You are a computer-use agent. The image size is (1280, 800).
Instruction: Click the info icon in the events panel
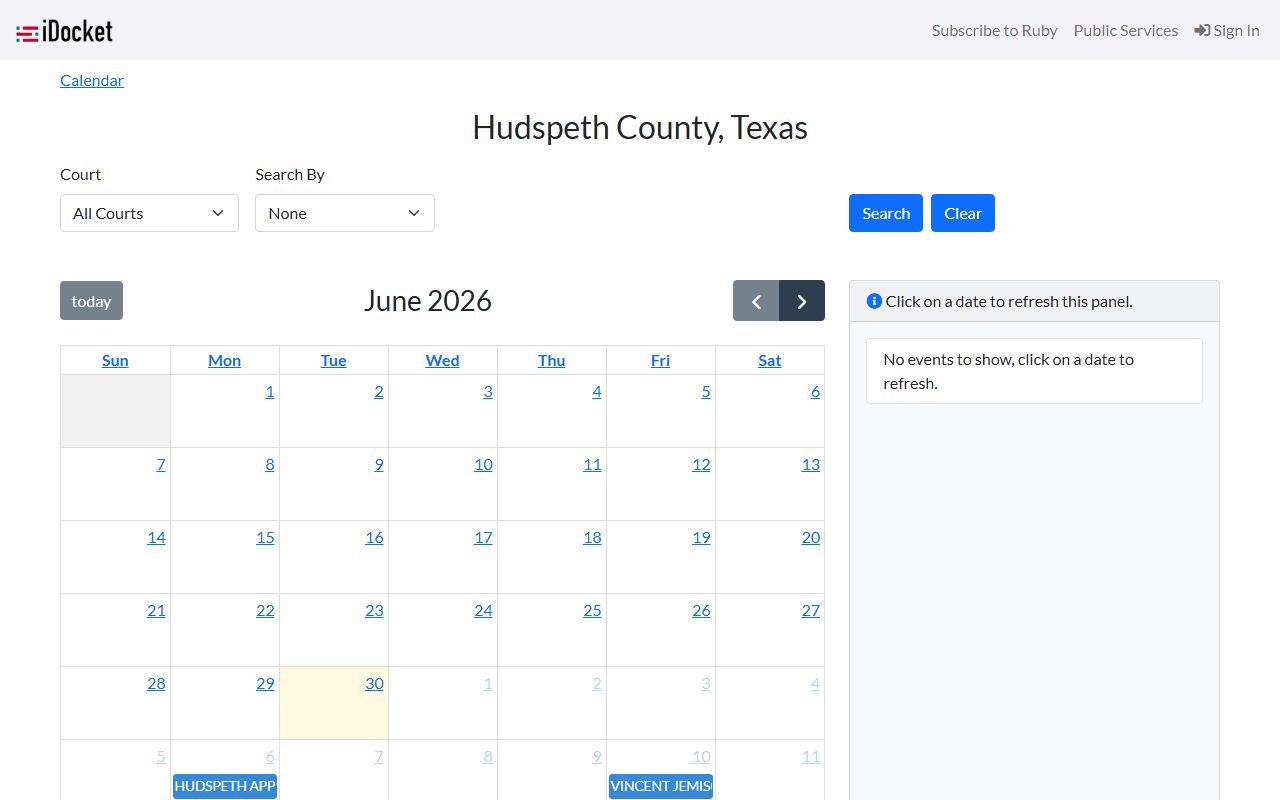[874, 301]
